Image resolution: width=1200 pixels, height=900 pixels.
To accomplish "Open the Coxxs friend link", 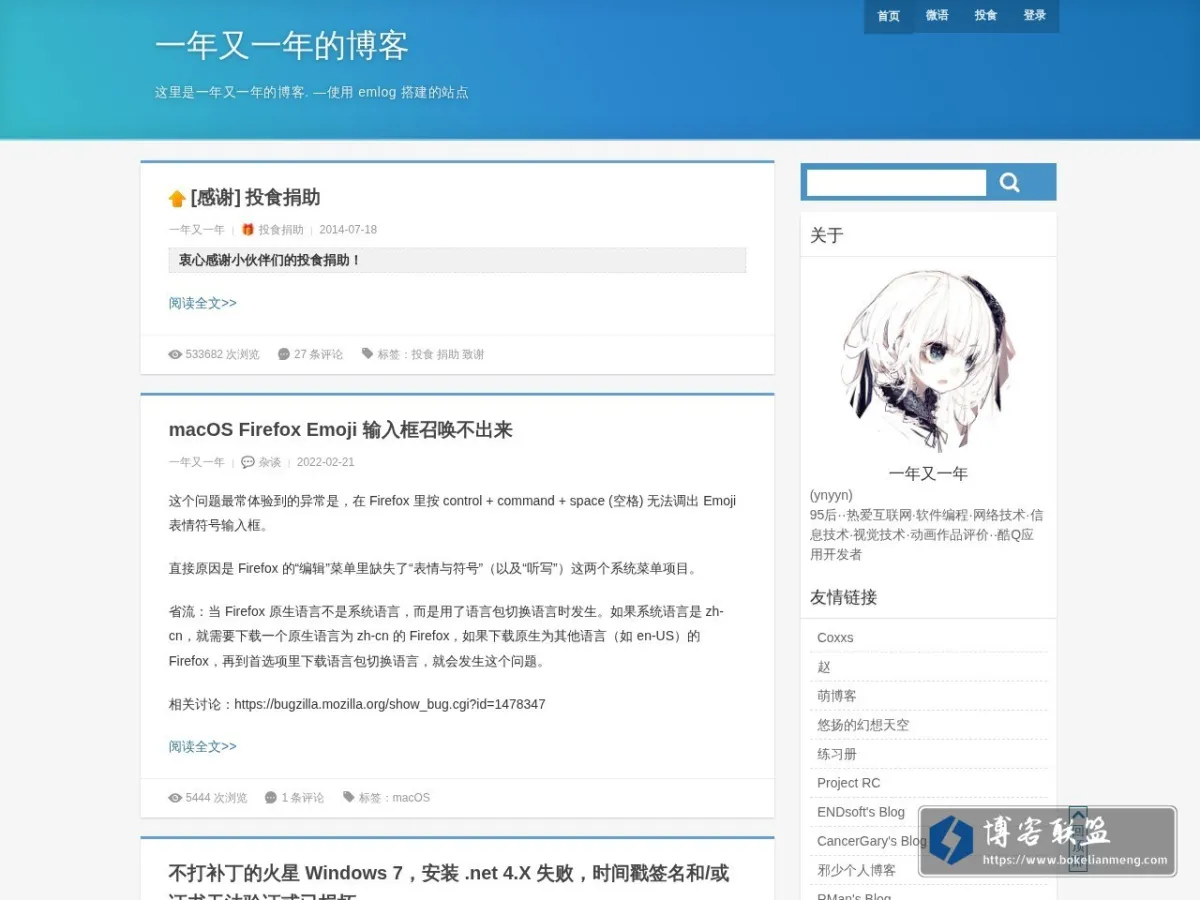I will [835, 638].
